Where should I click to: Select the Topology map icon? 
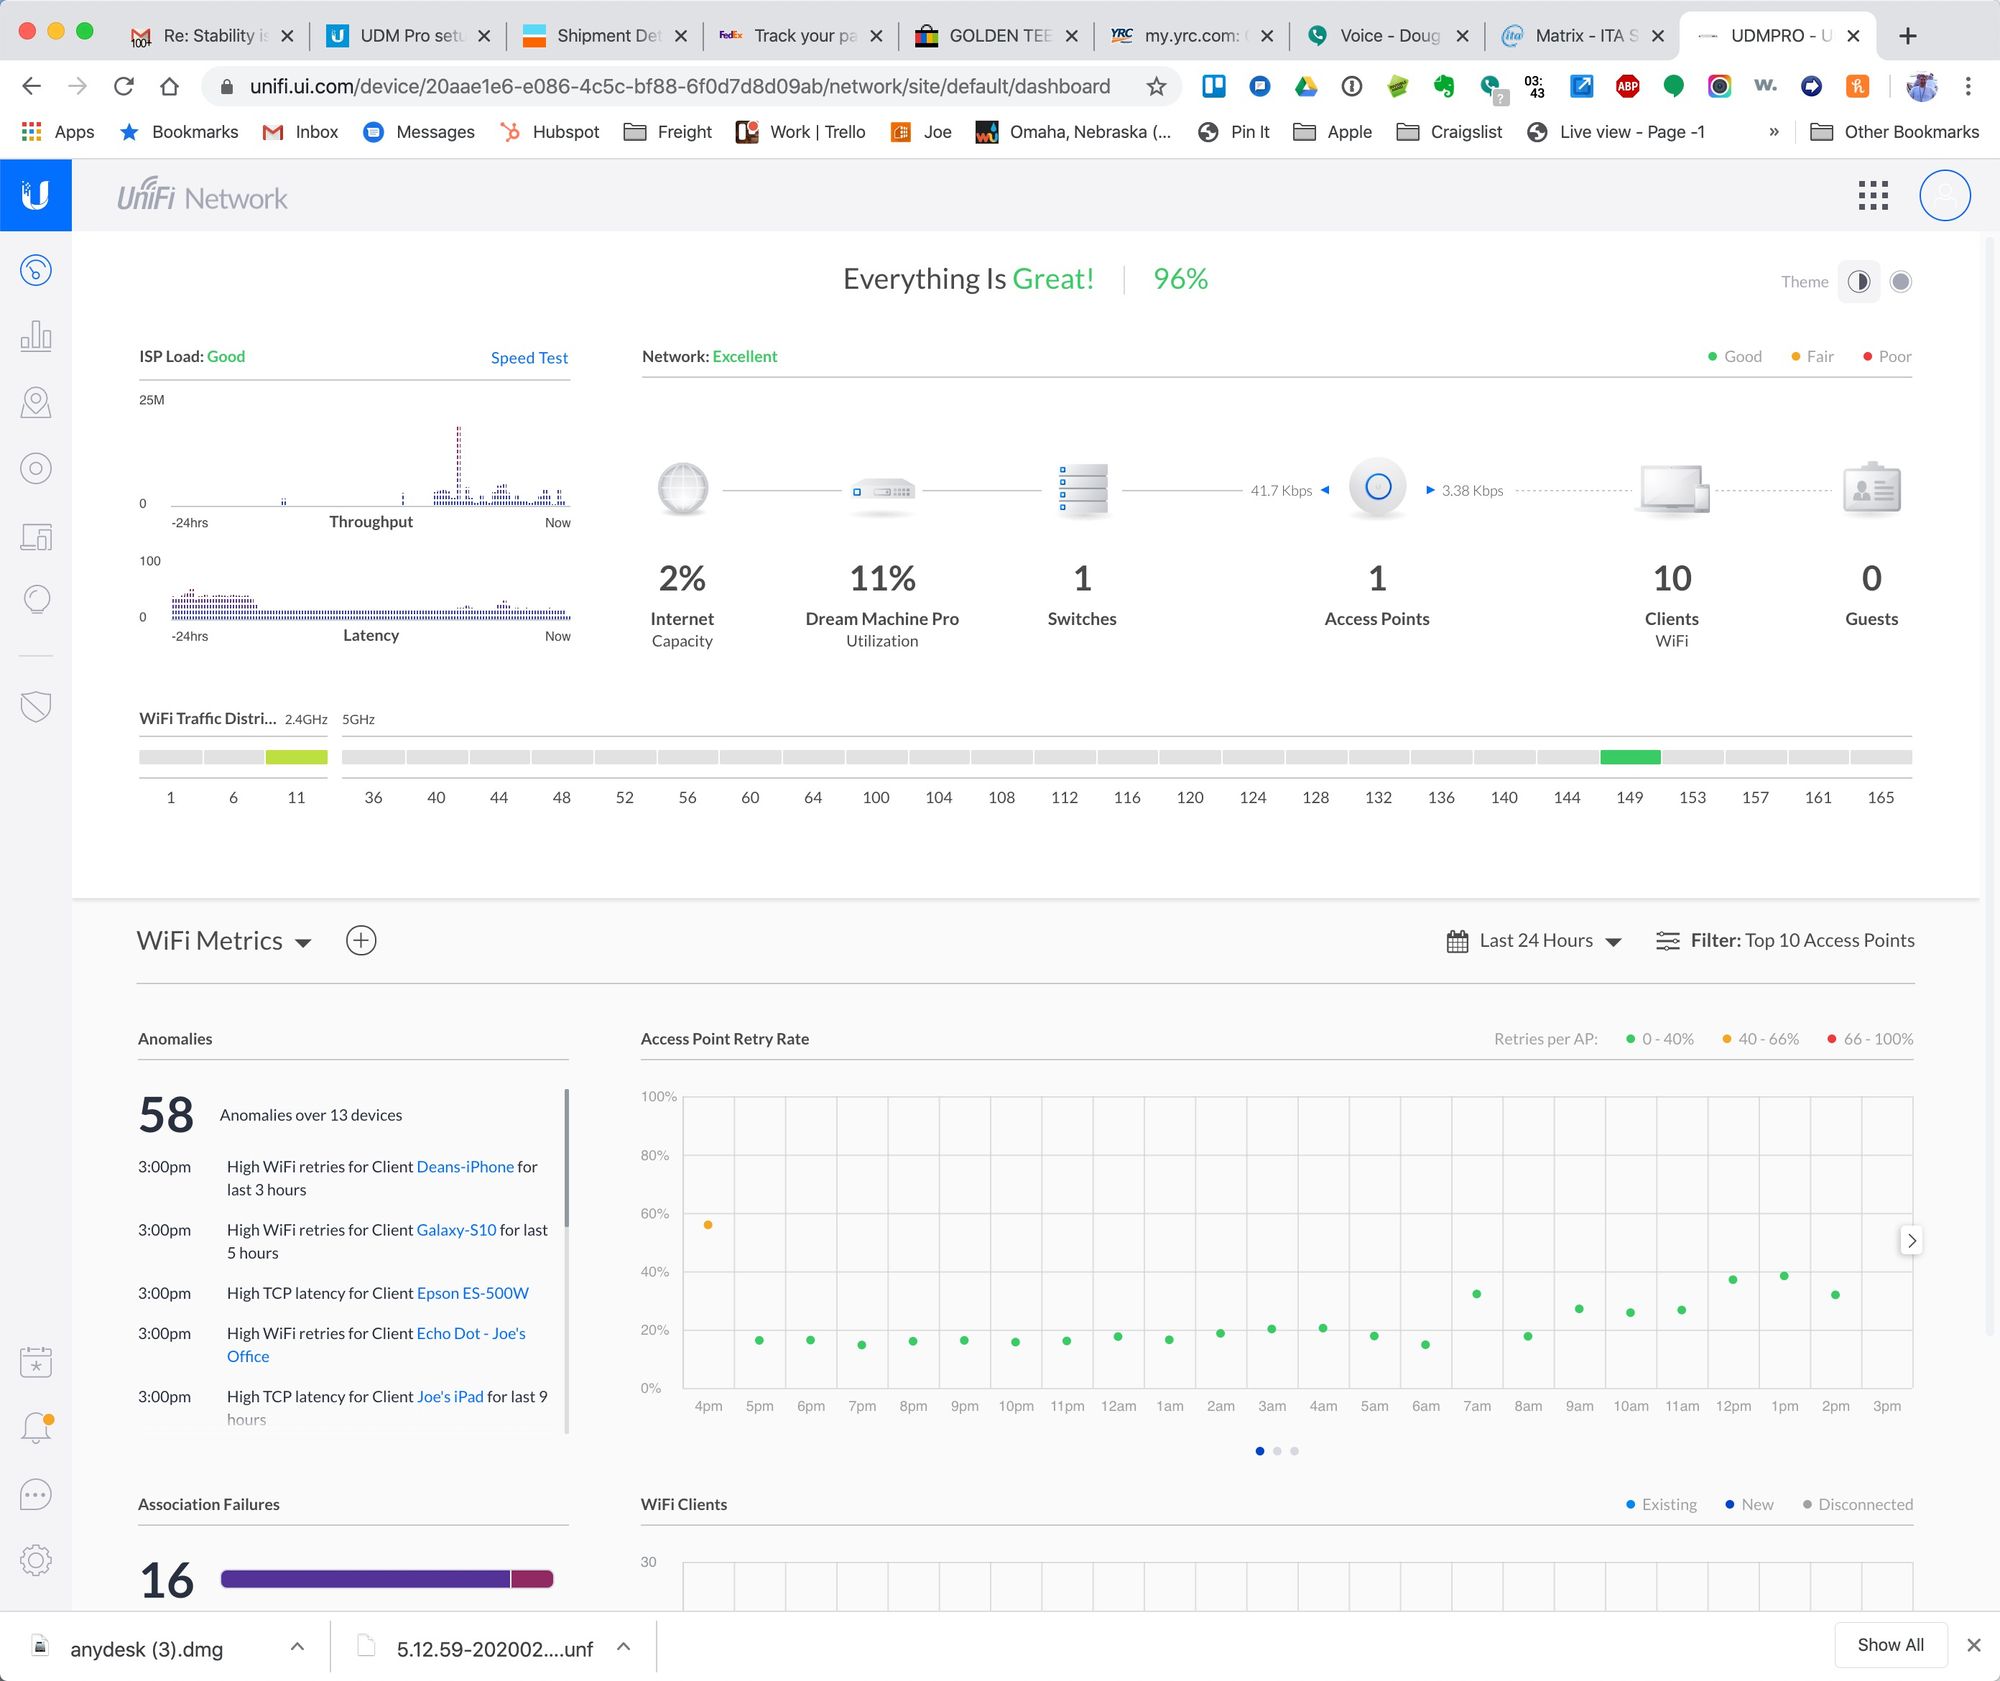35,400
